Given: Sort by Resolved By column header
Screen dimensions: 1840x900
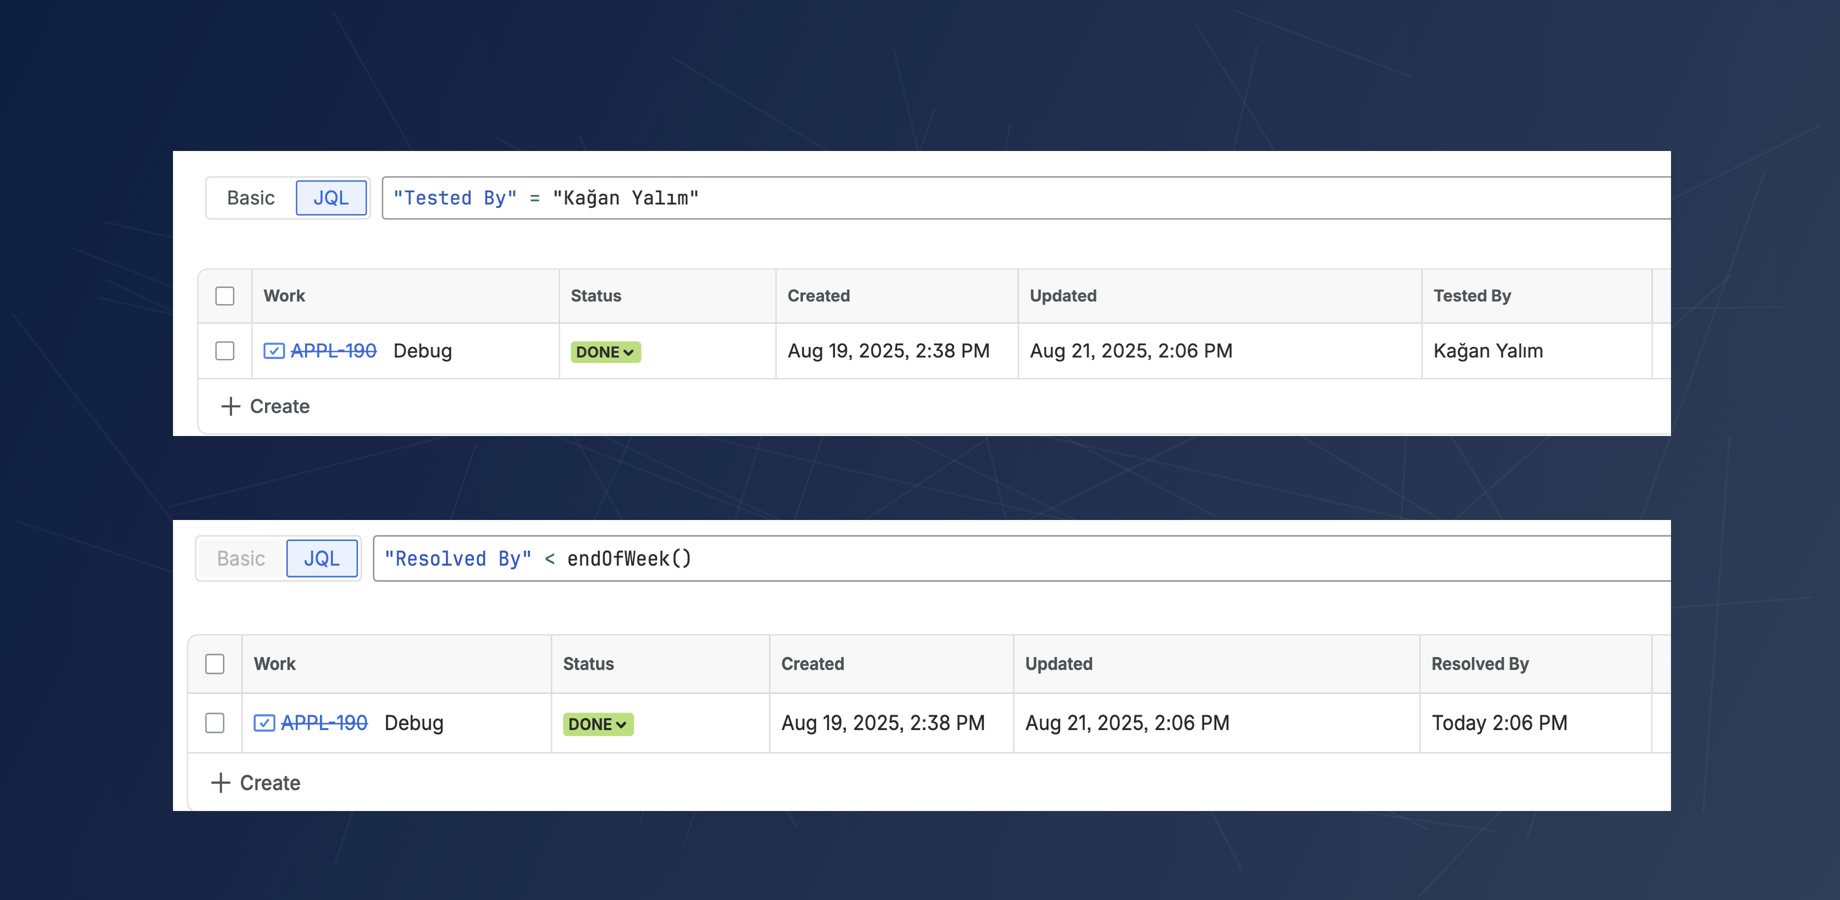Looking at the screenshot, I should 1479,664.
